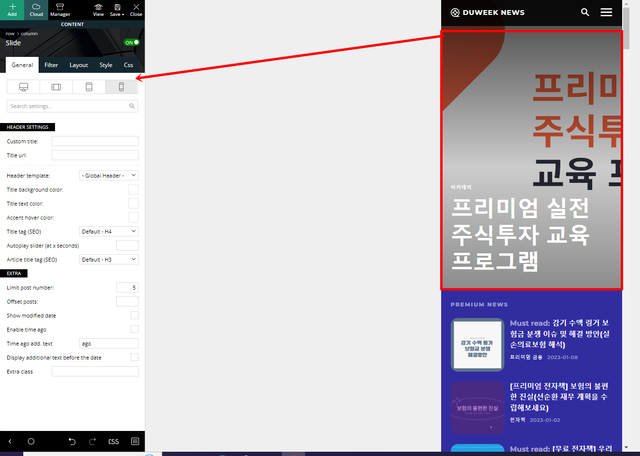Click the Add element icon
The height and width of the screenshot is (456, 640).
pyautogui.click(x=12, y=10)
